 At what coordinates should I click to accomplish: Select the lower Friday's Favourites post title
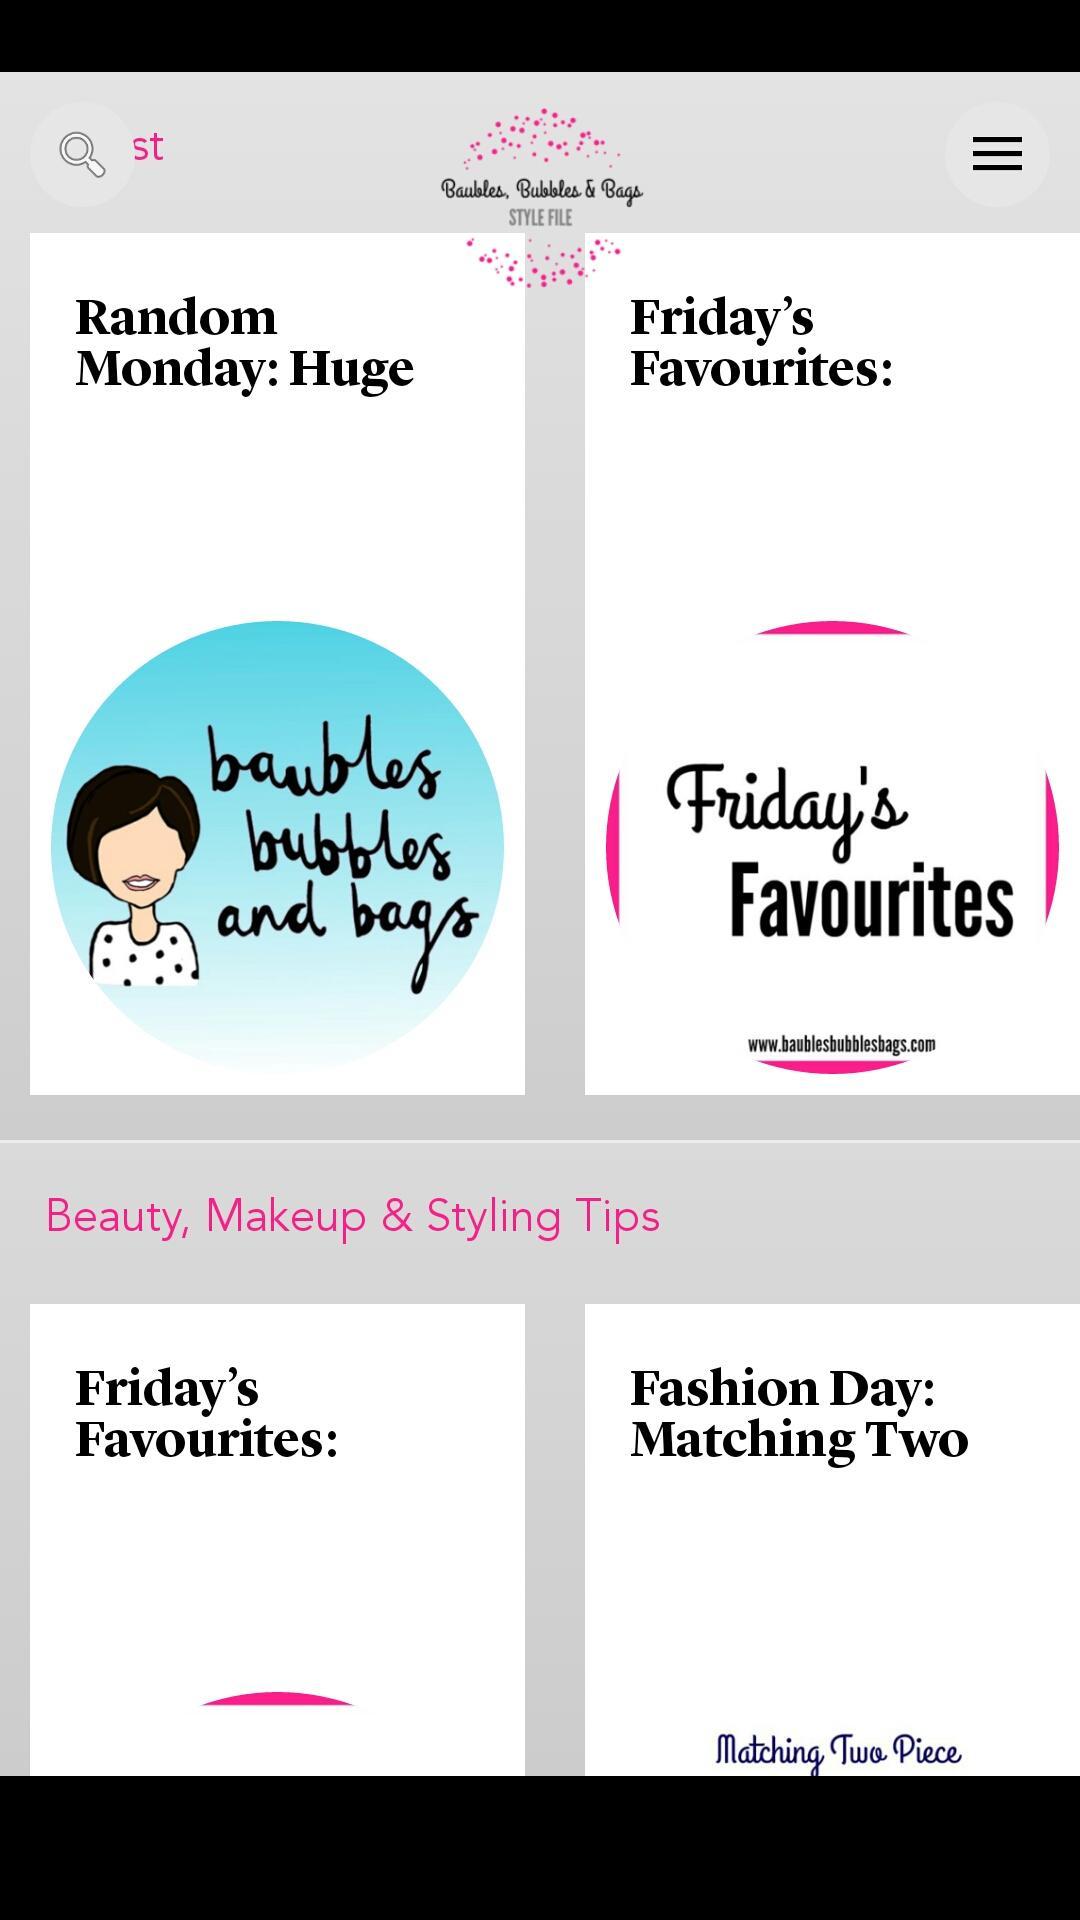coord(207,1414)
